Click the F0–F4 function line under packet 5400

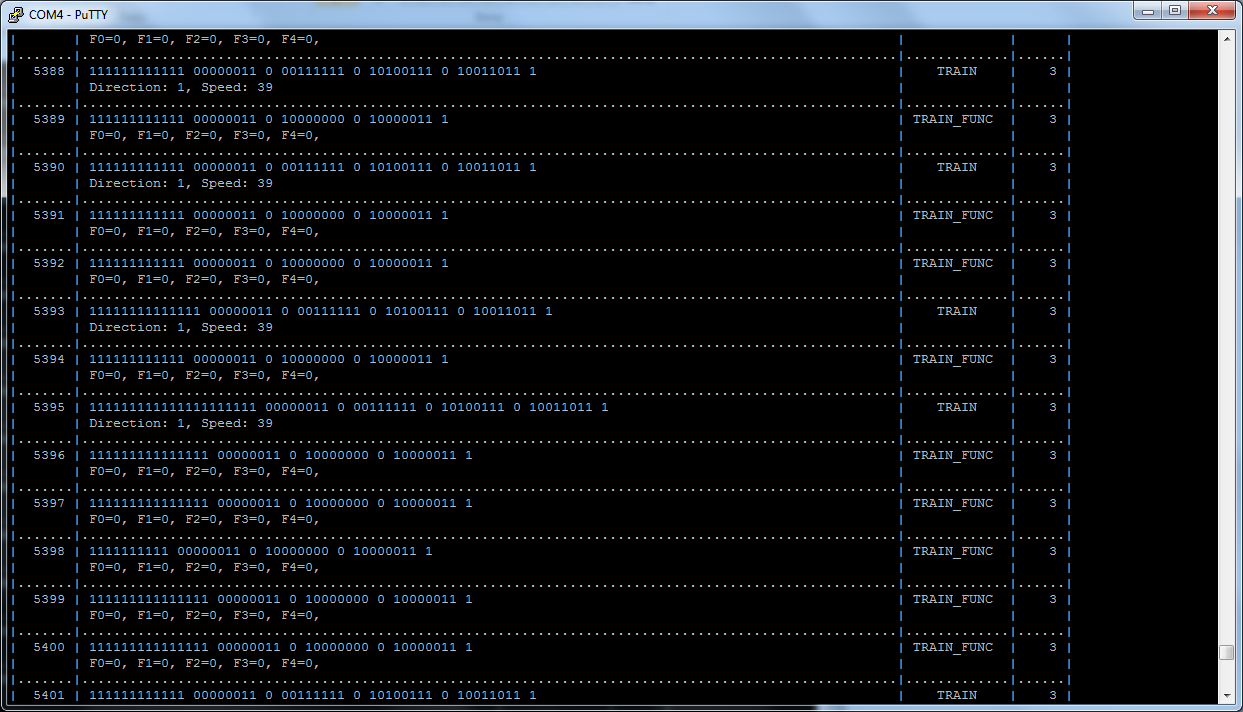[204, 664]
